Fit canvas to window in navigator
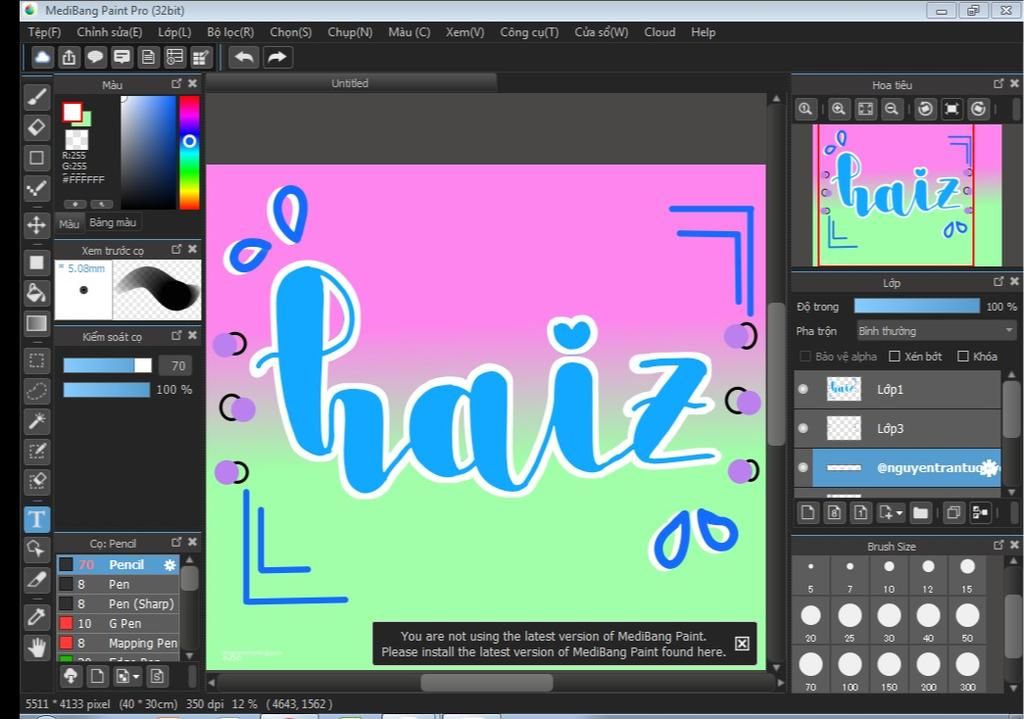This screenshot has width=1024, height=719. (865, 109)
